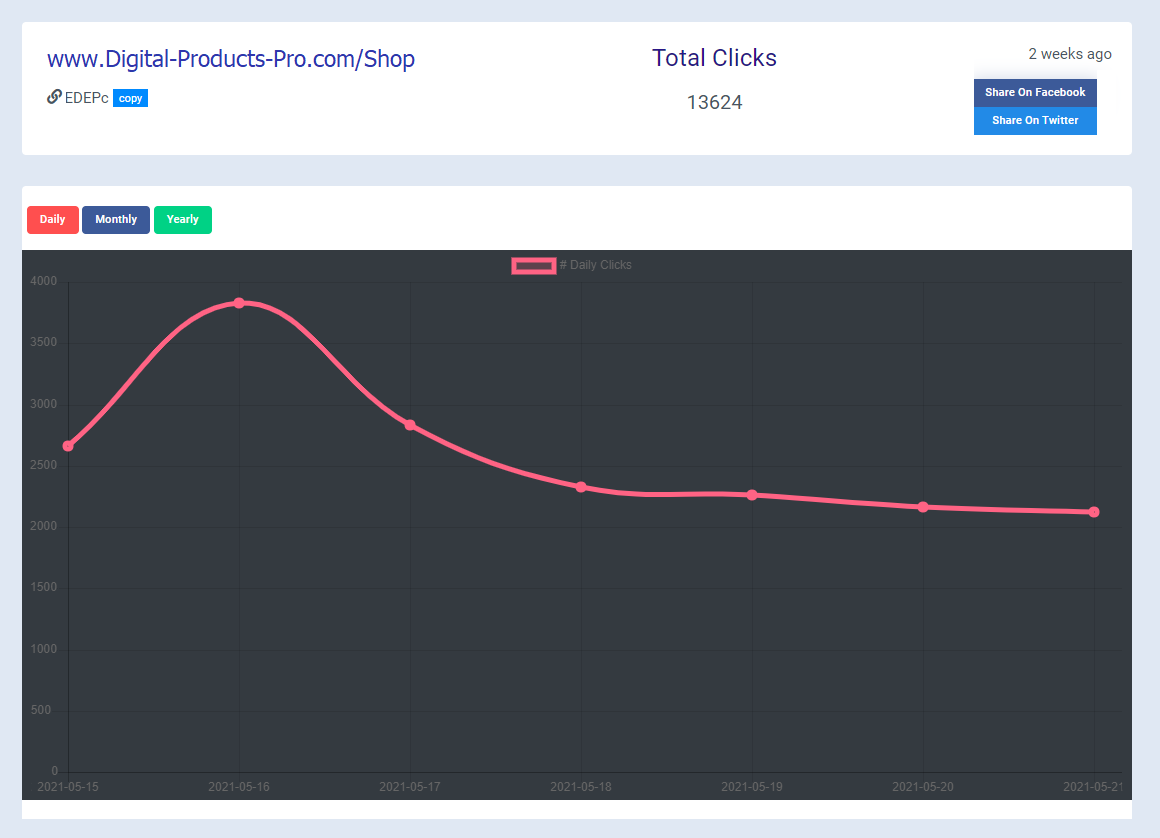Click the data point at 2021-05-18
This screenshot has height=838, width=1160.
581,487
